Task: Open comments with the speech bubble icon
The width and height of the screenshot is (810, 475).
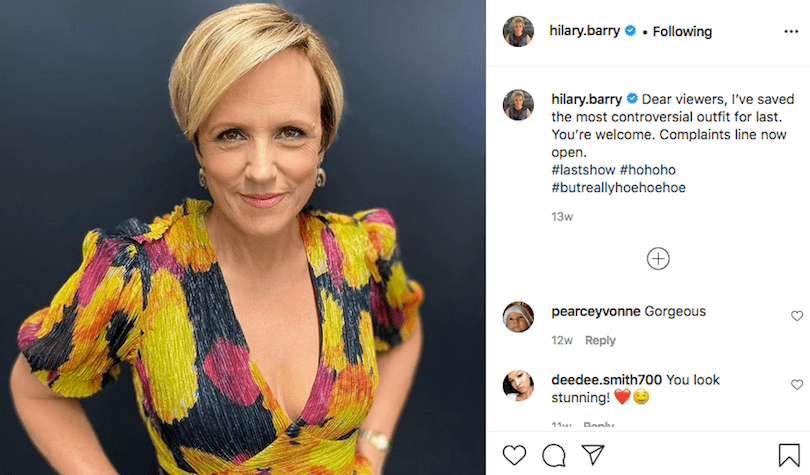Action: pos(553,455)
